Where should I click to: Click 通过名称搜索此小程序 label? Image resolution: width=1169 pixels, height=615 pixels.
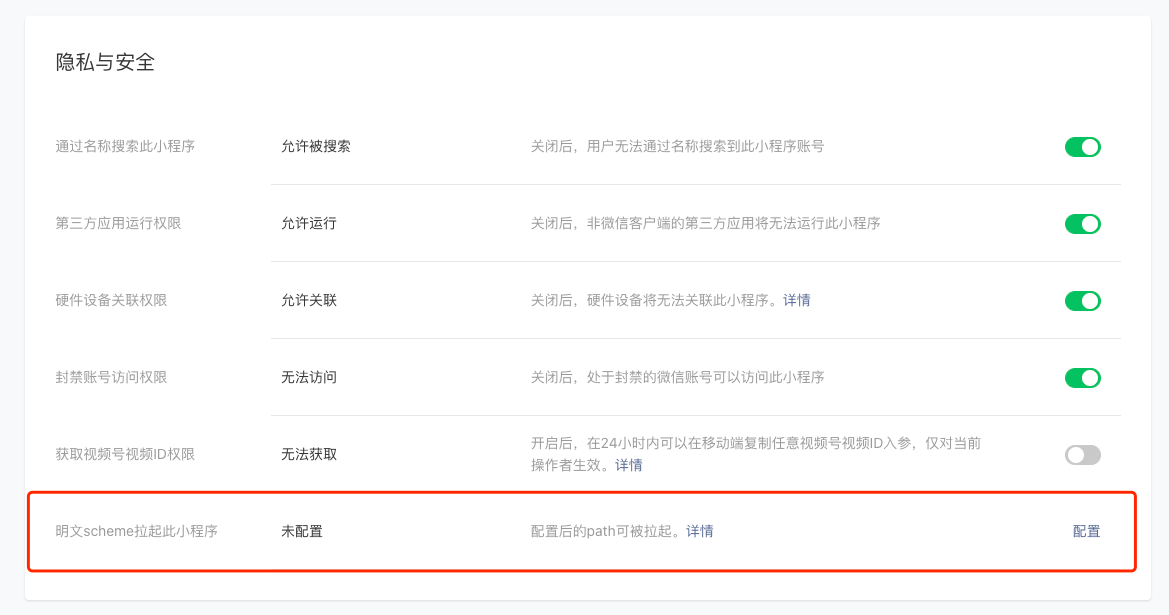tap(125, 146)
